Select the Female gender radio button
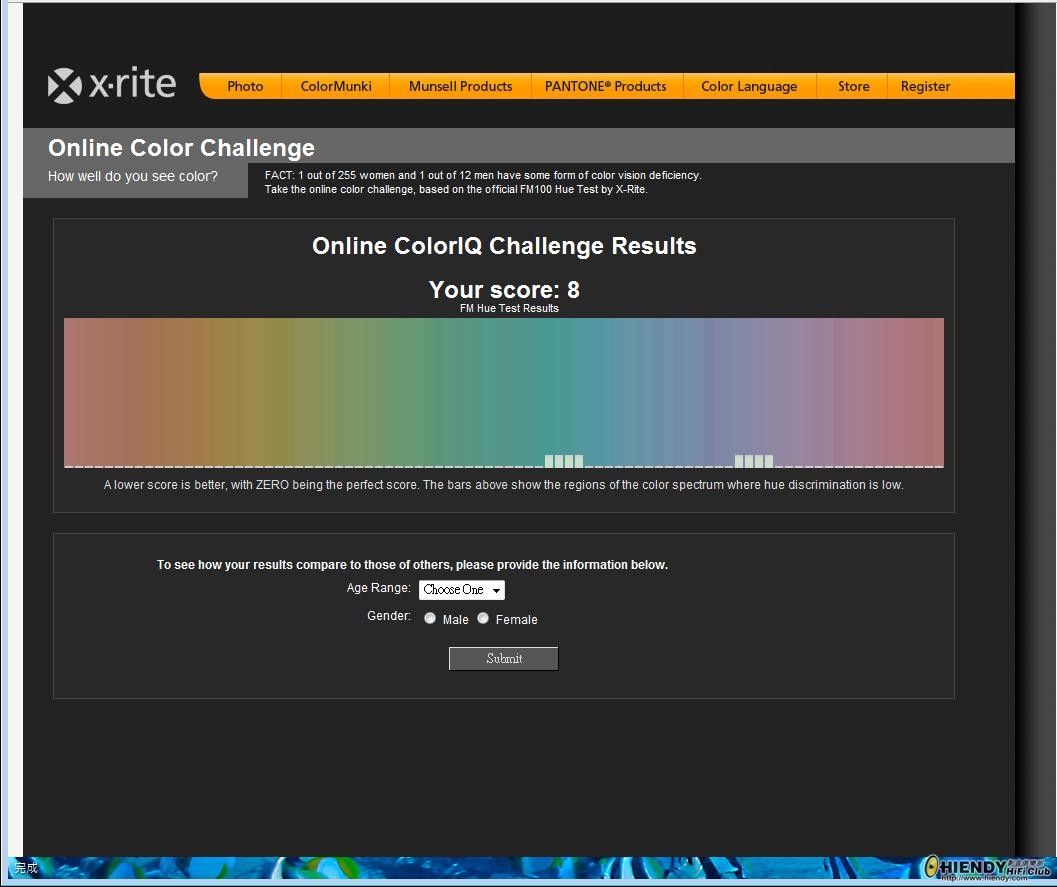 click(483, 618)
